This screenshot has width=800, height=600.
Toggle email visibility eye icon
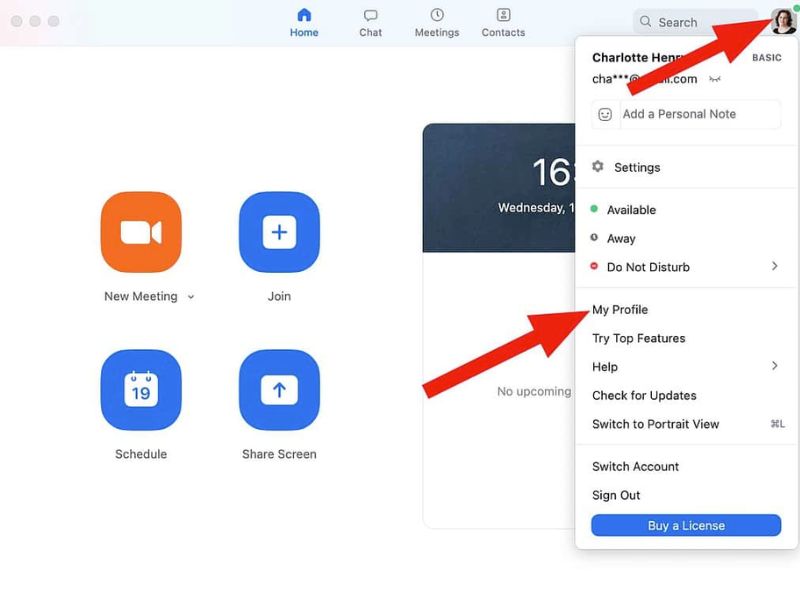tap(715, 79)
